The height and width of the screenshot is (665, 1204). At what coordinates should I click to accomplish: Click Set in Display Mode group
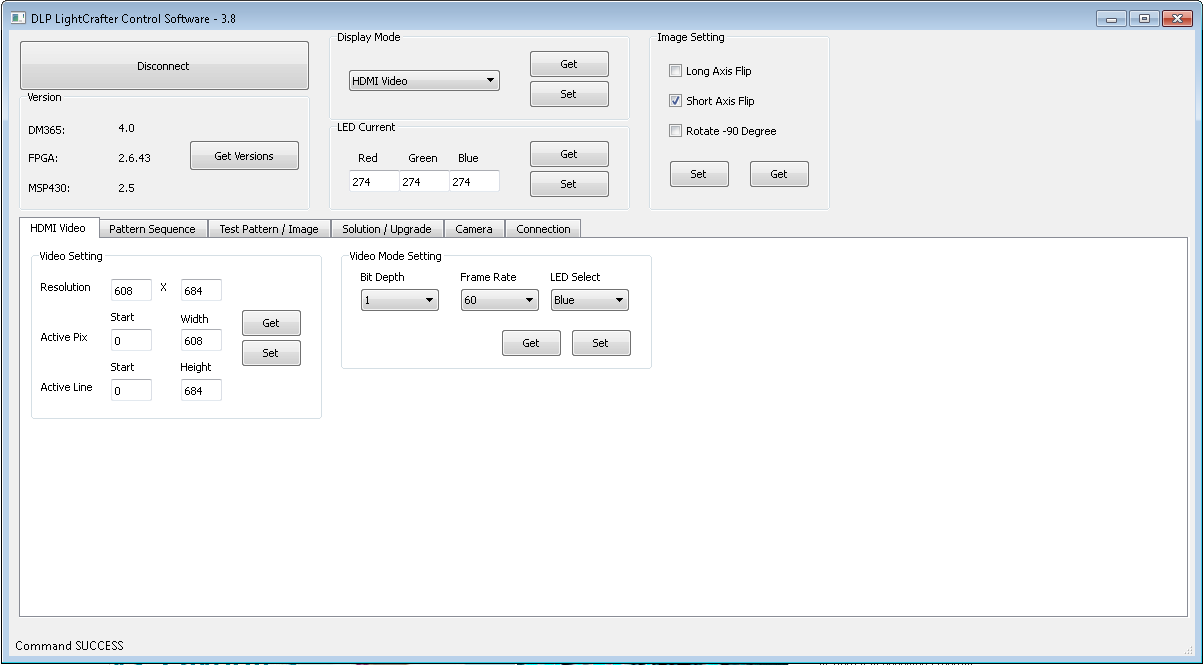click(x=569, y=94)
